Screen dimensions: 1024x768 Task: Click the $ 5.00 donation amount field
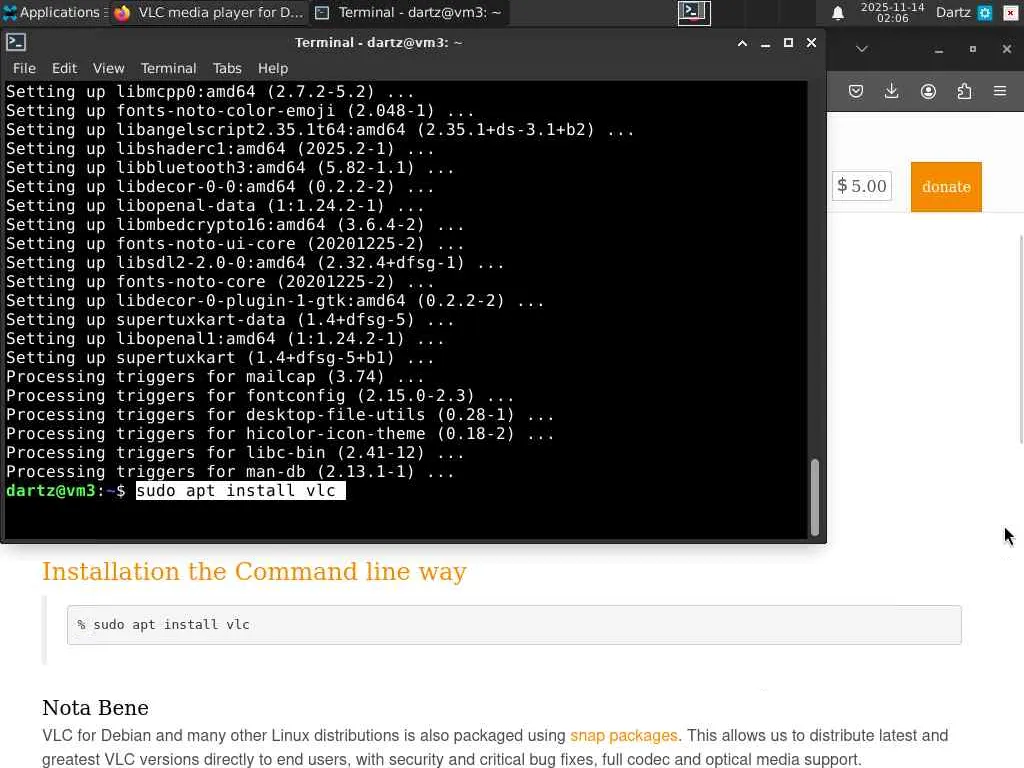(x=862, y=186)
